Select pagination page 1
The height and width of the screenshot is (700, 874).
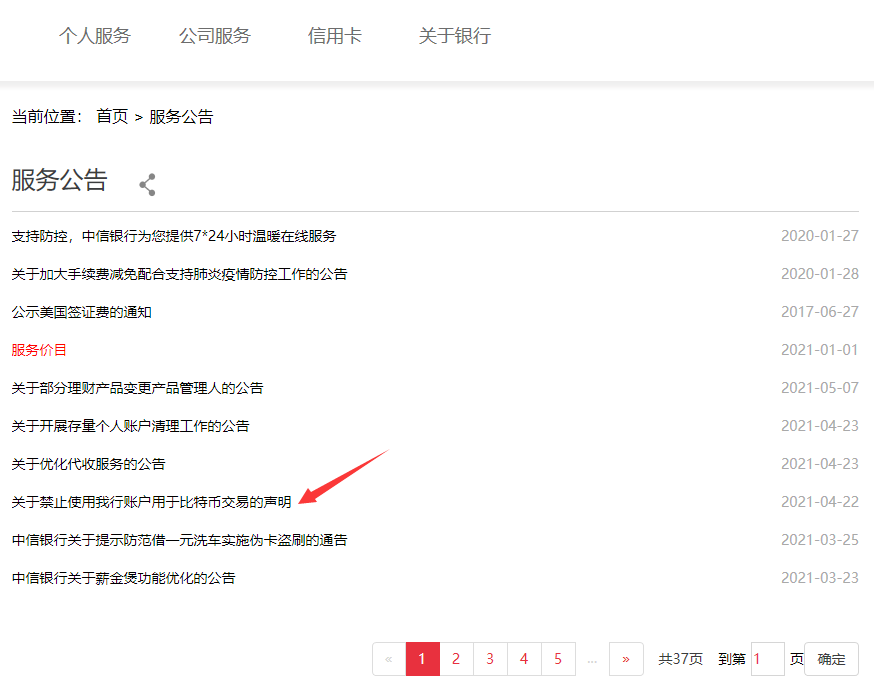(423, 659)
